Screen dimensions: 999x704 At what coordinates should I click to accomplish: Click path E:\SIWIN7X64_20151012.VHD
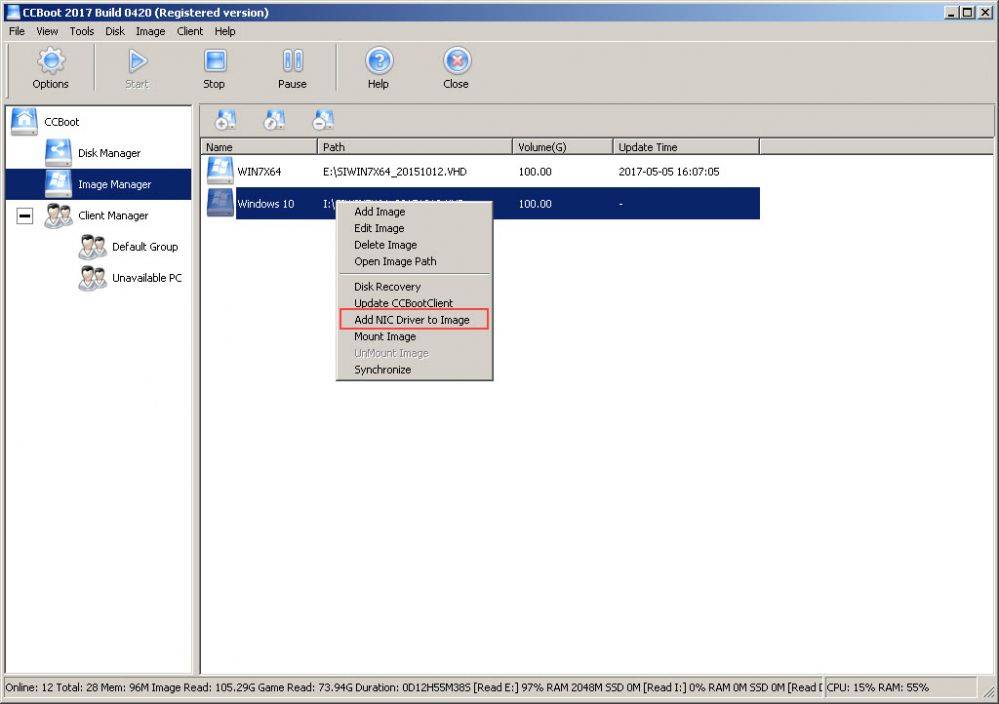[x=394, y=171]
